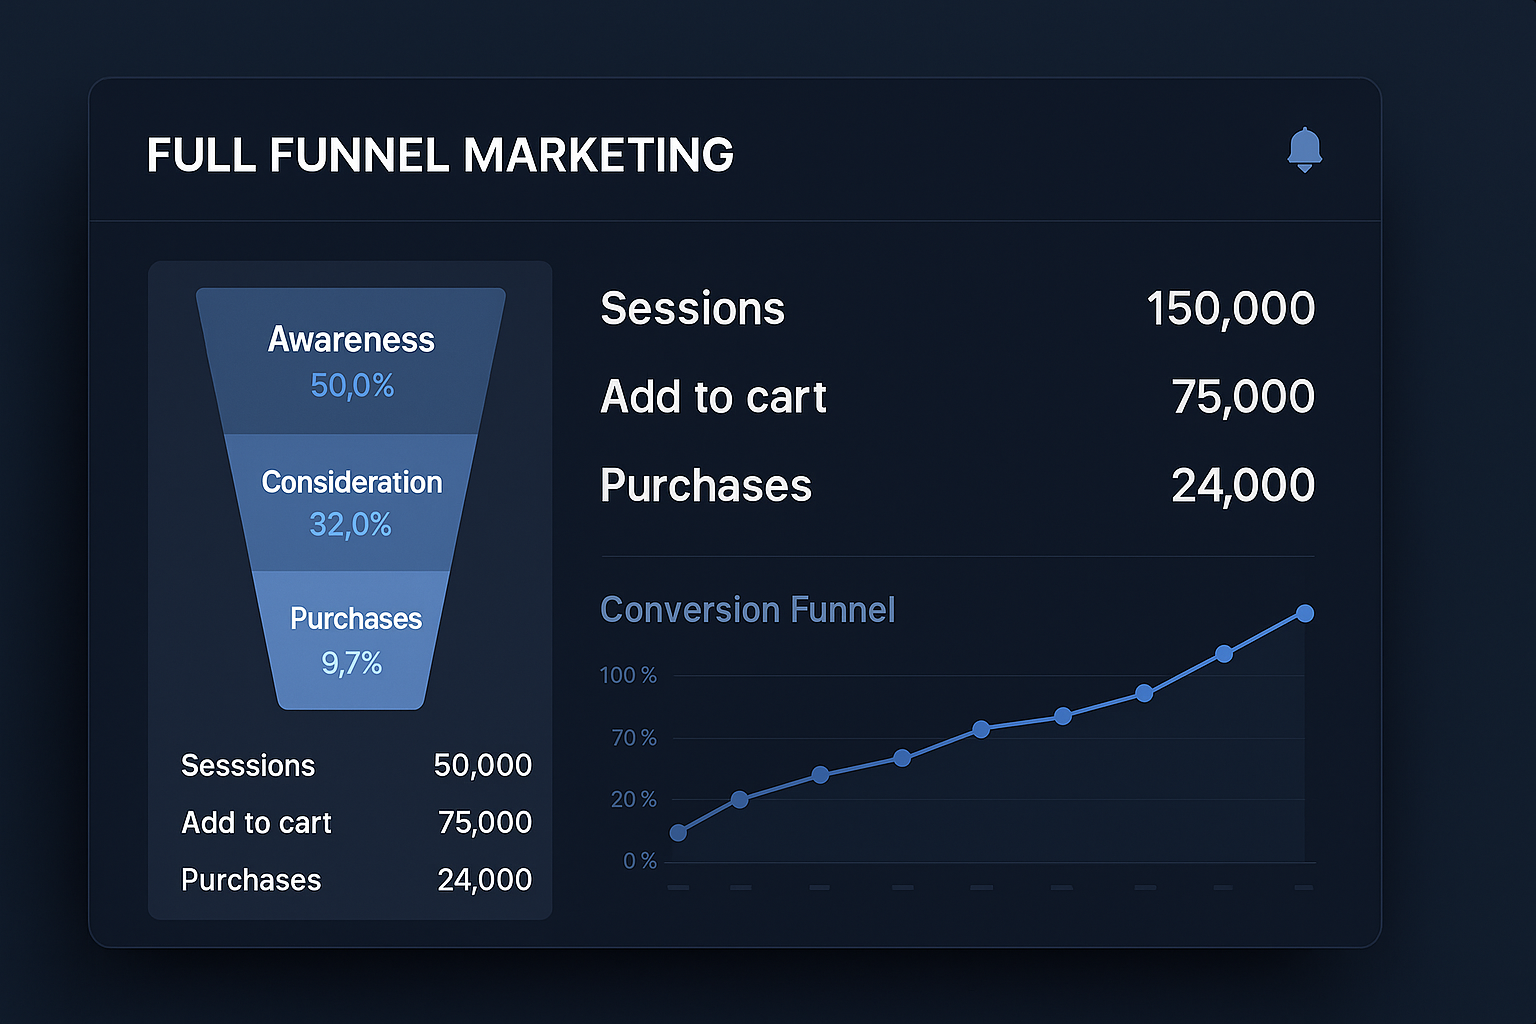Select the first data point on the line chart
This screenshot has height=1024, width=1536.
678,833
